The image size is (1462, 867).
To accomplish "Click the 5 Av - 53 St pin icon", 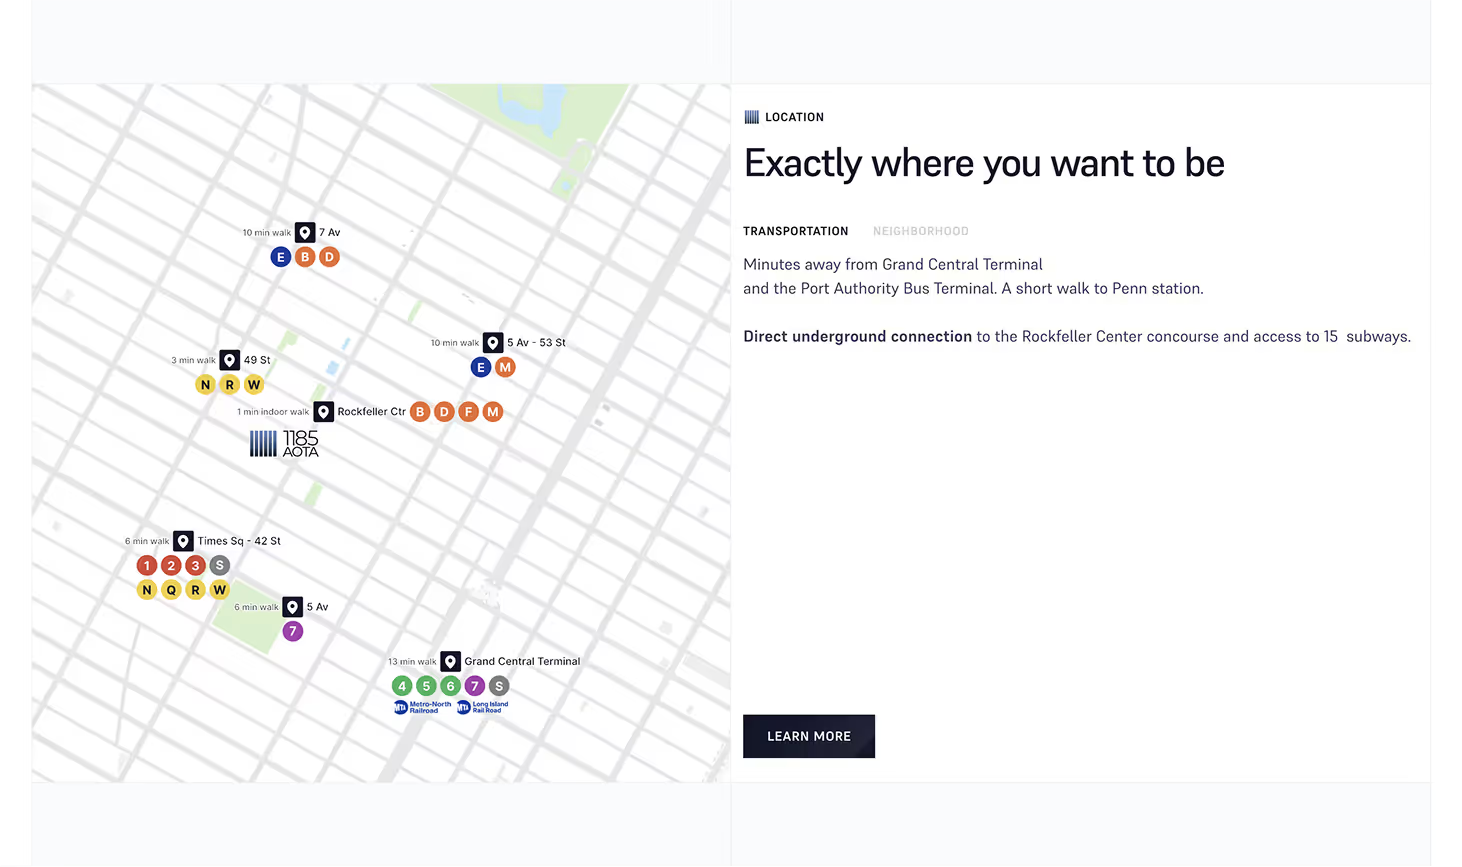I will pyautogui.click(x=493, y=343).
